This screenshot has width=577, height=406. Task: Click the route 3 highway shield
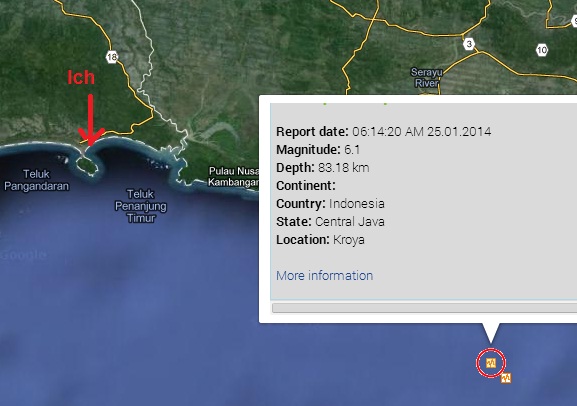point(469,44)
